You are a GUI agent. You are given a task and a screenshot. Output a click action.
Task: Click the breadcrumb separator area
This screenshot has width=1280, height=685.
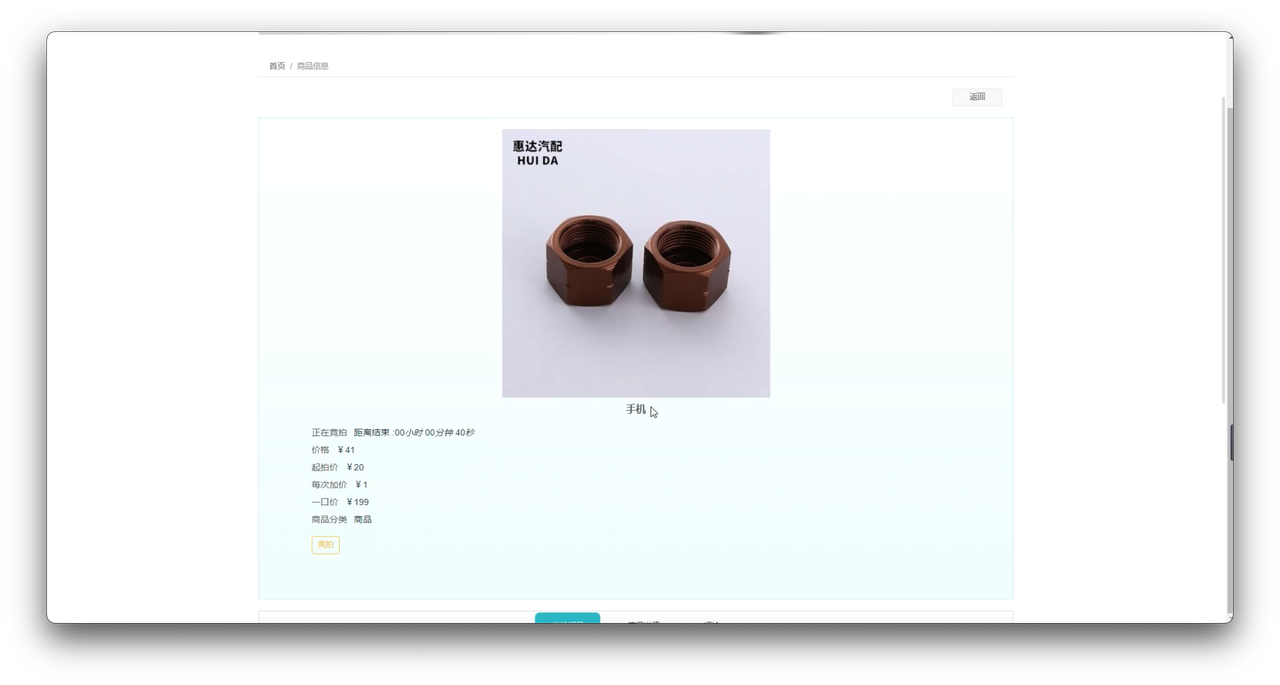tap(291, 65)
